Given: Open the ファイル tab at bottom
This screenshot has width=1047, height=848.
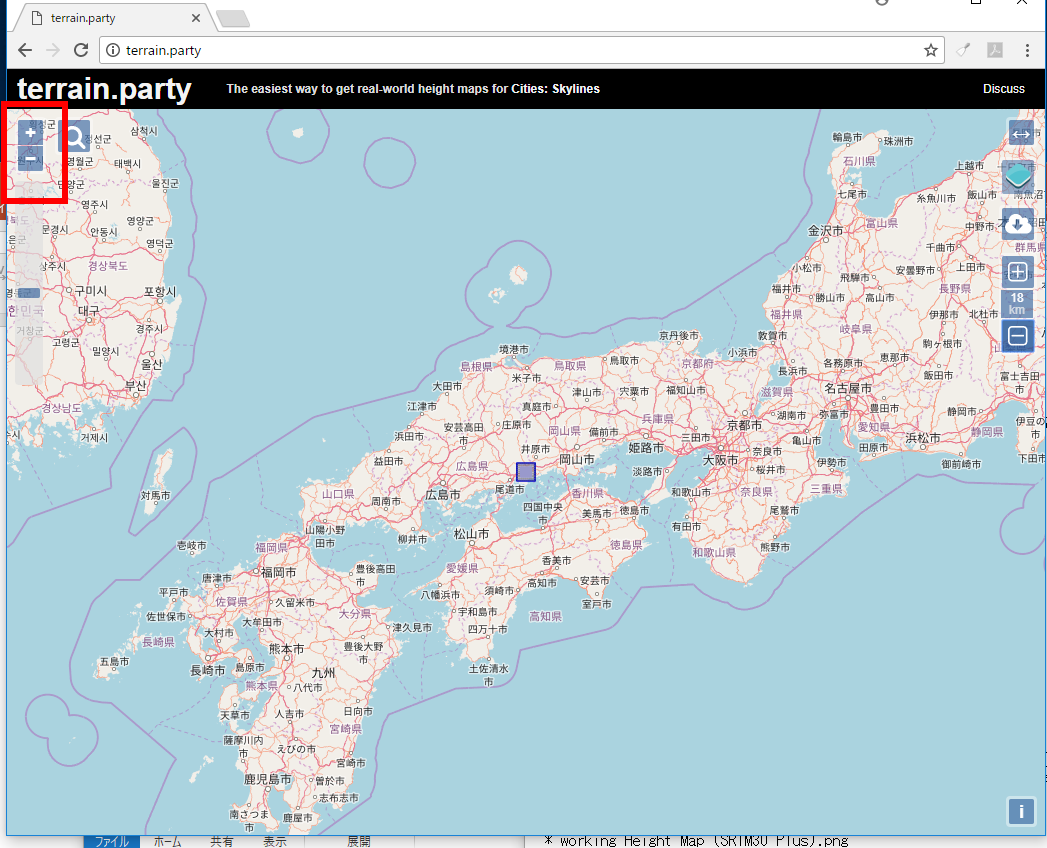Looking at the screenshot, I should tap(111, 842).
